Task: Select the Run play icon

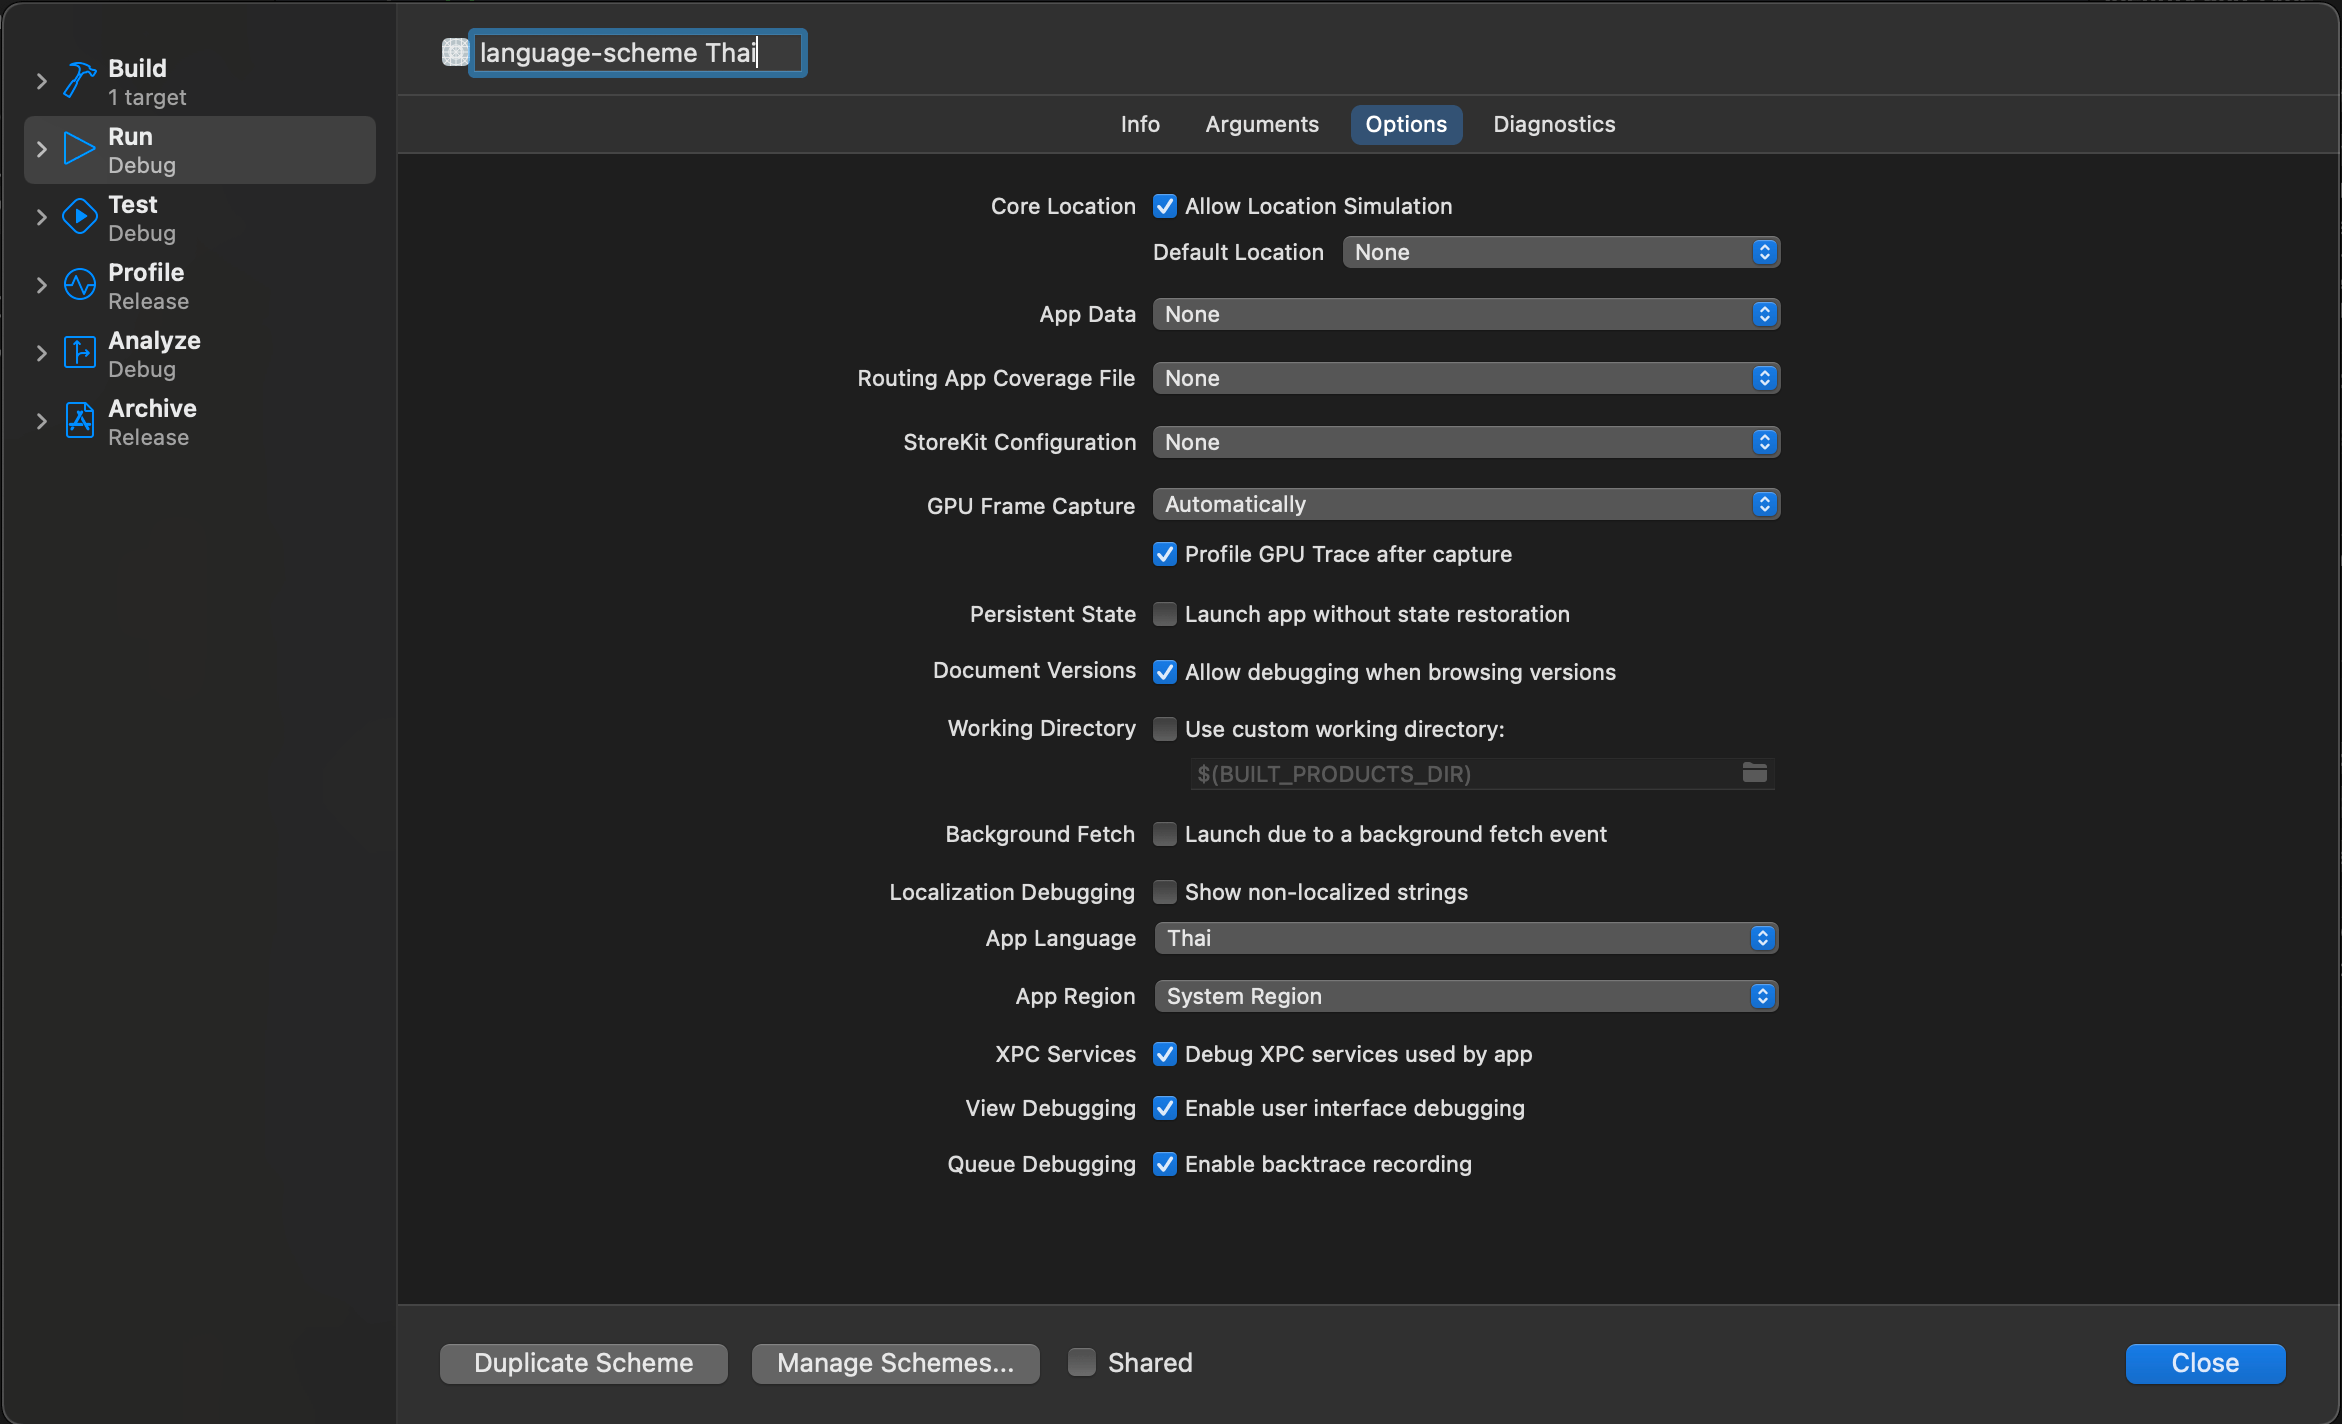Action: pos(80,149)
